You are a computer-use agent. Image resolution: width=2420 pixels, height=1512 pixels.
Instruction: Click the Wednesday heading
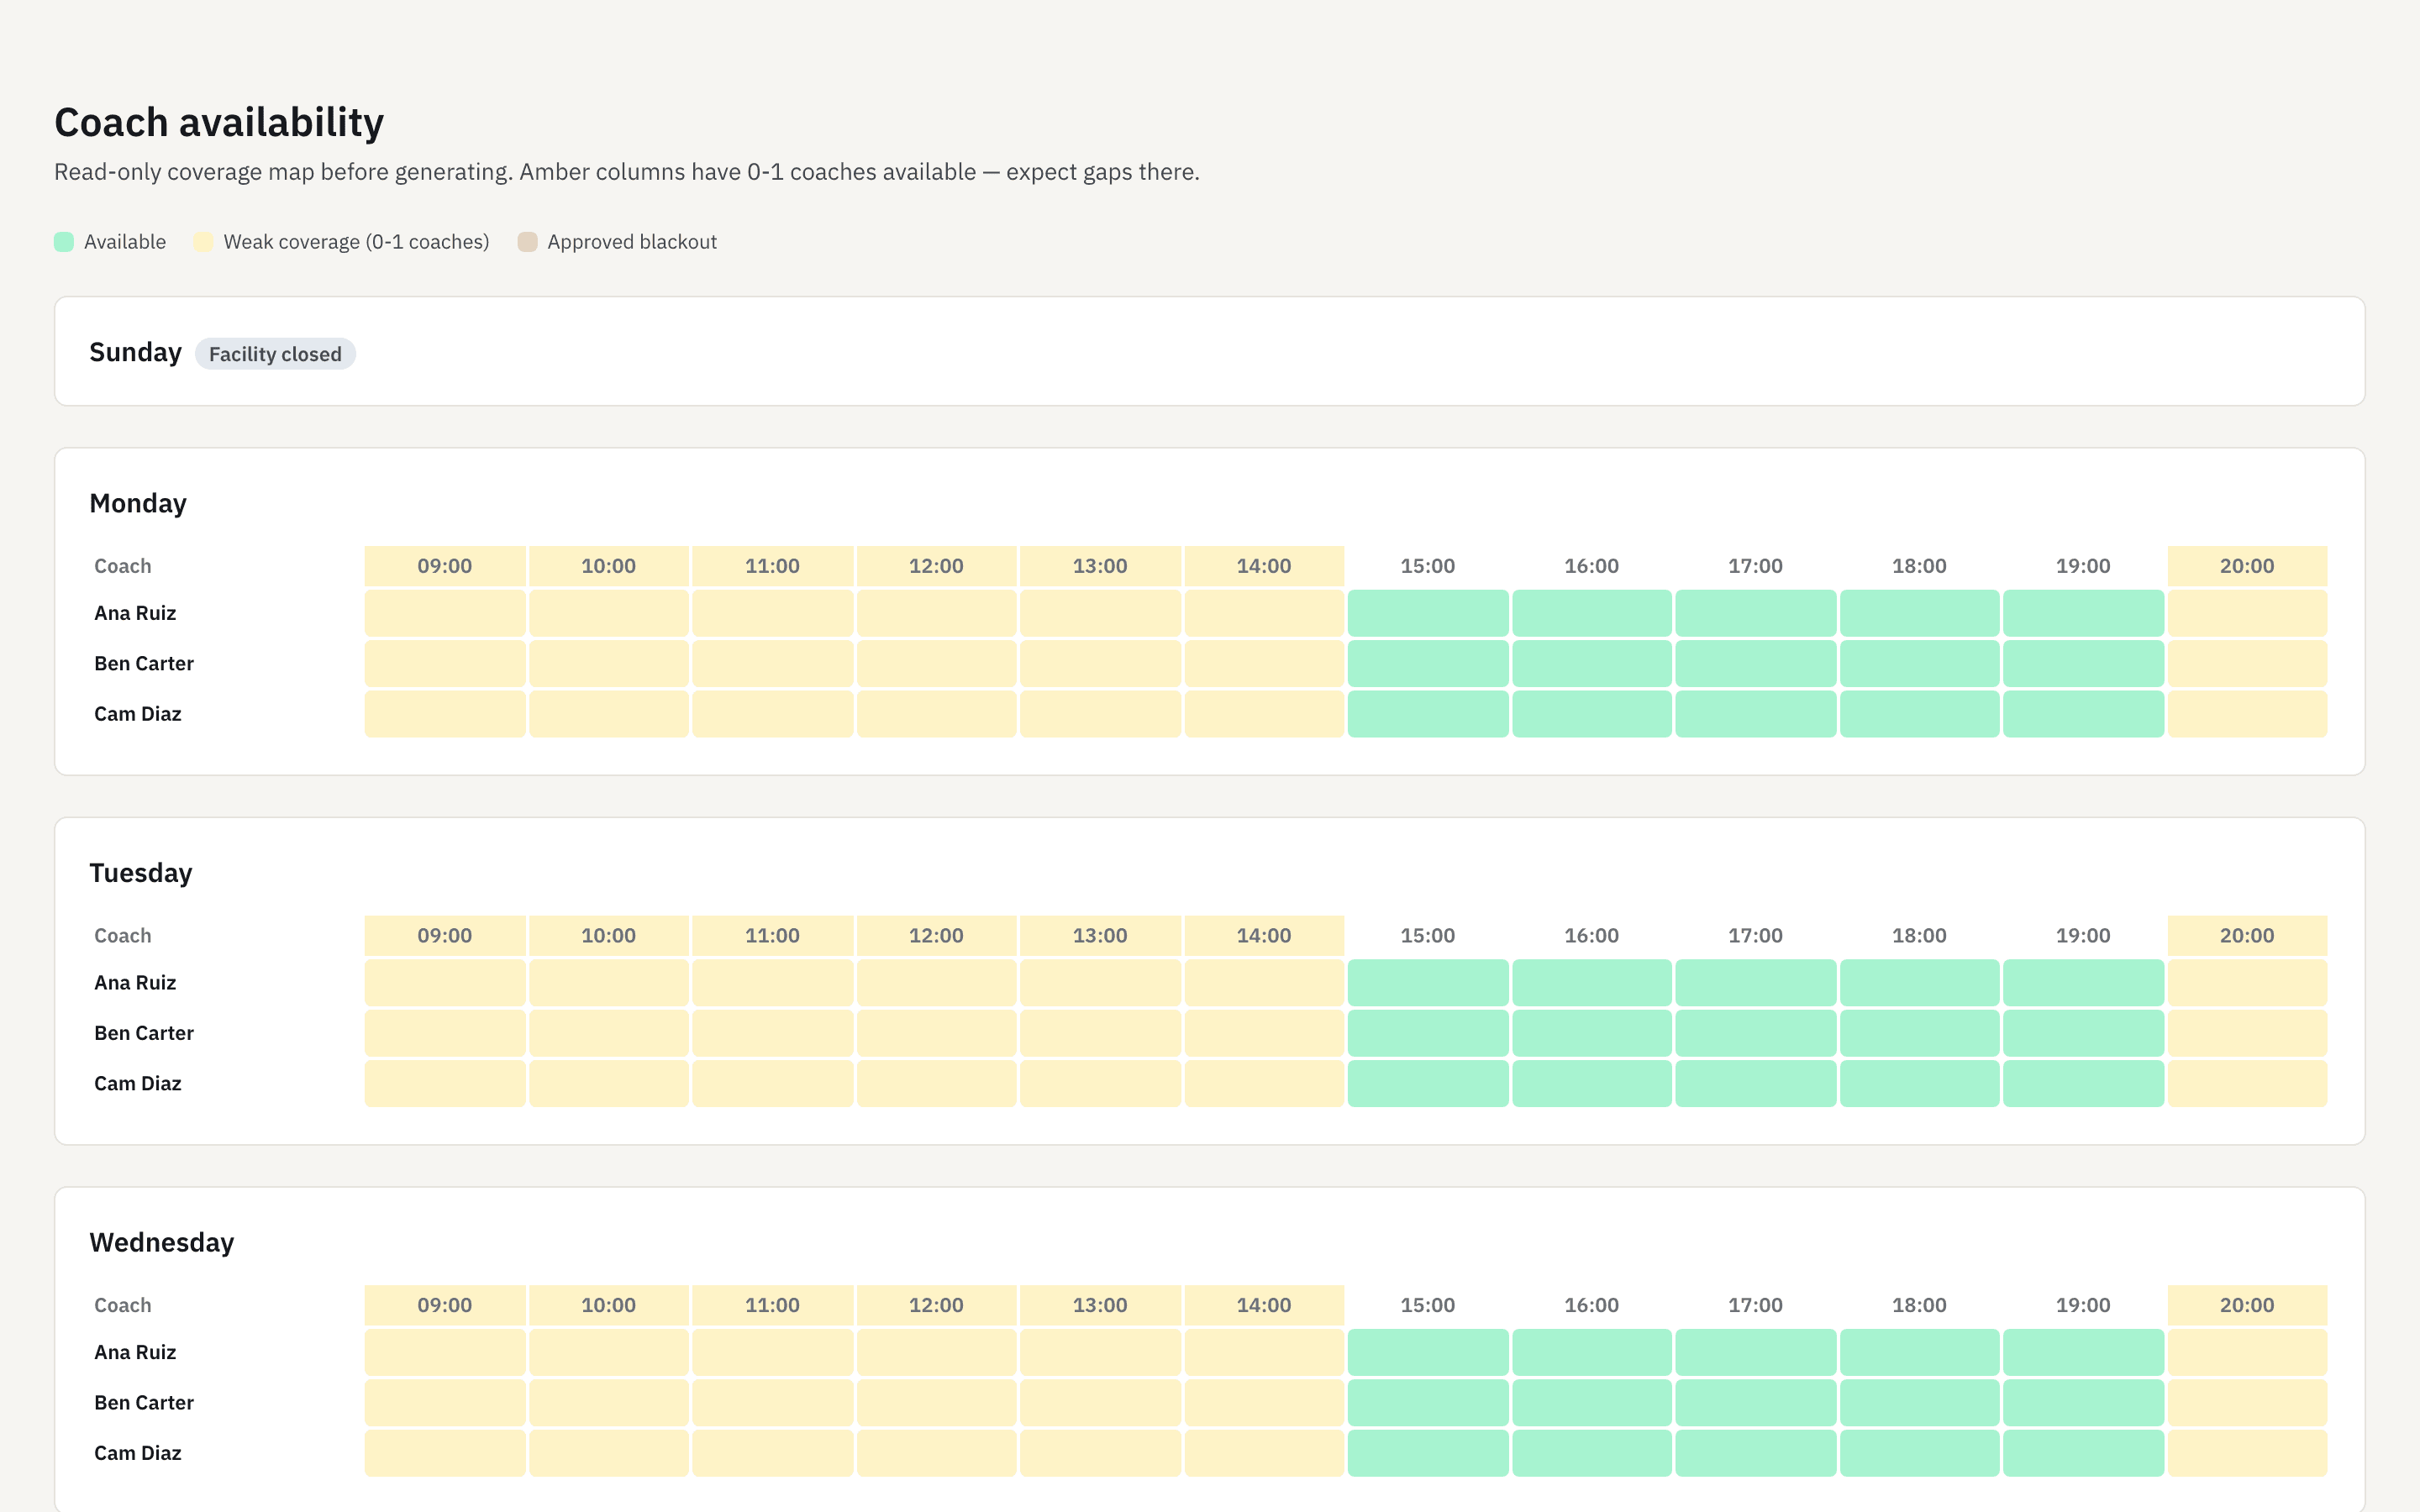pyautogui.click(x=162, y=1242)
